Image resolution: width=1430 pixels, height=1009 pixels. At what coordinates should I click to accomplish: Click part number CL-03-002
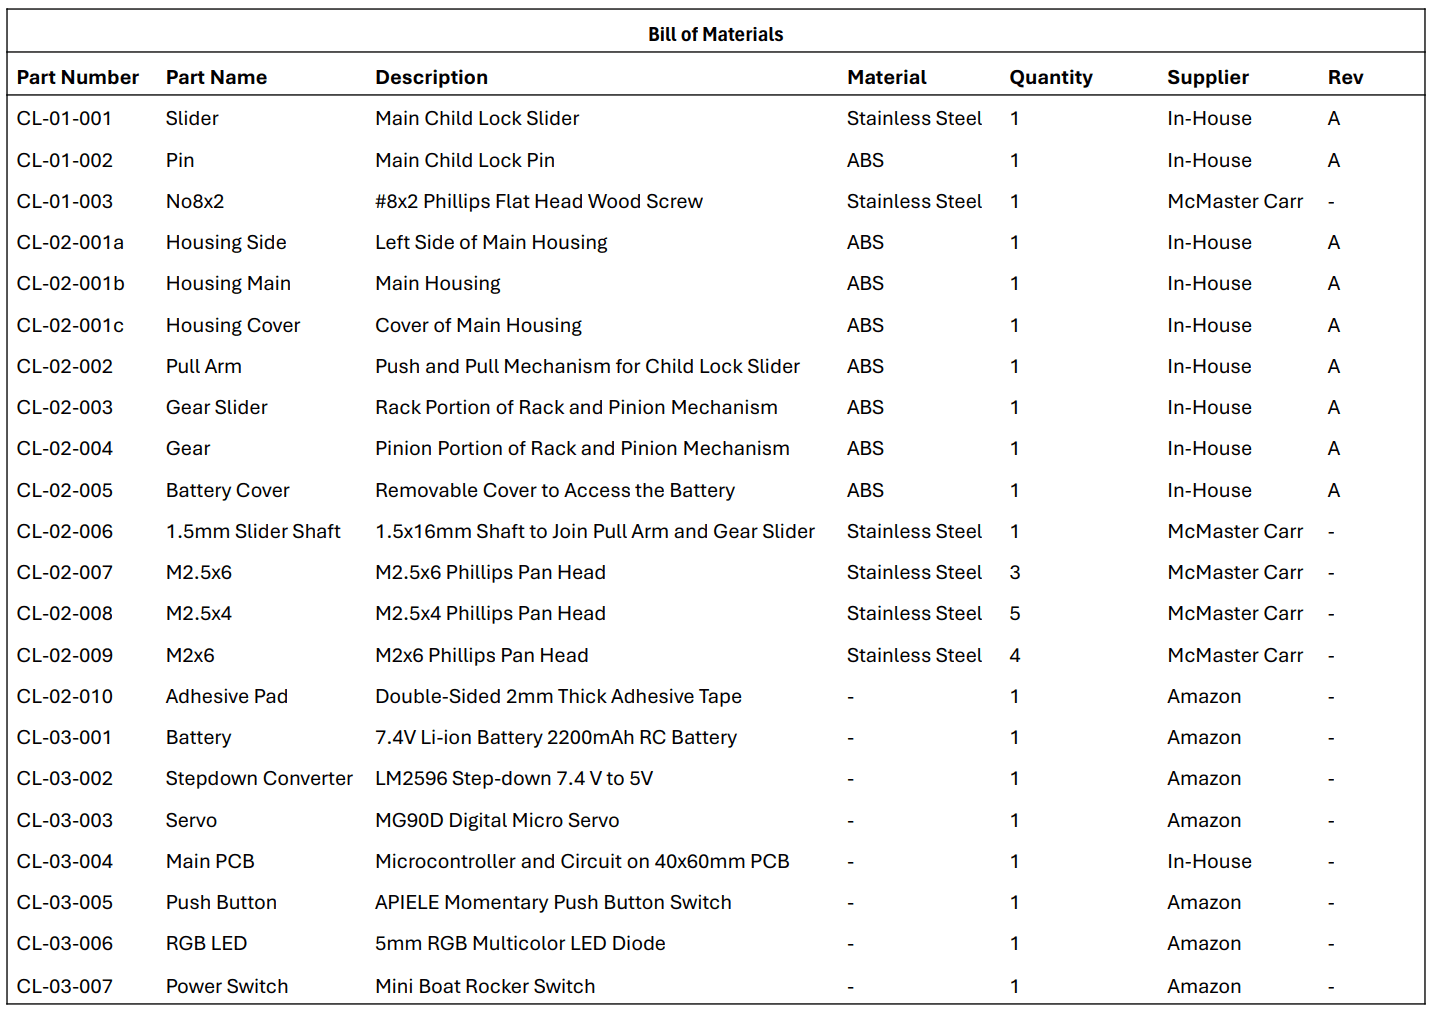[x=64, y=778]
